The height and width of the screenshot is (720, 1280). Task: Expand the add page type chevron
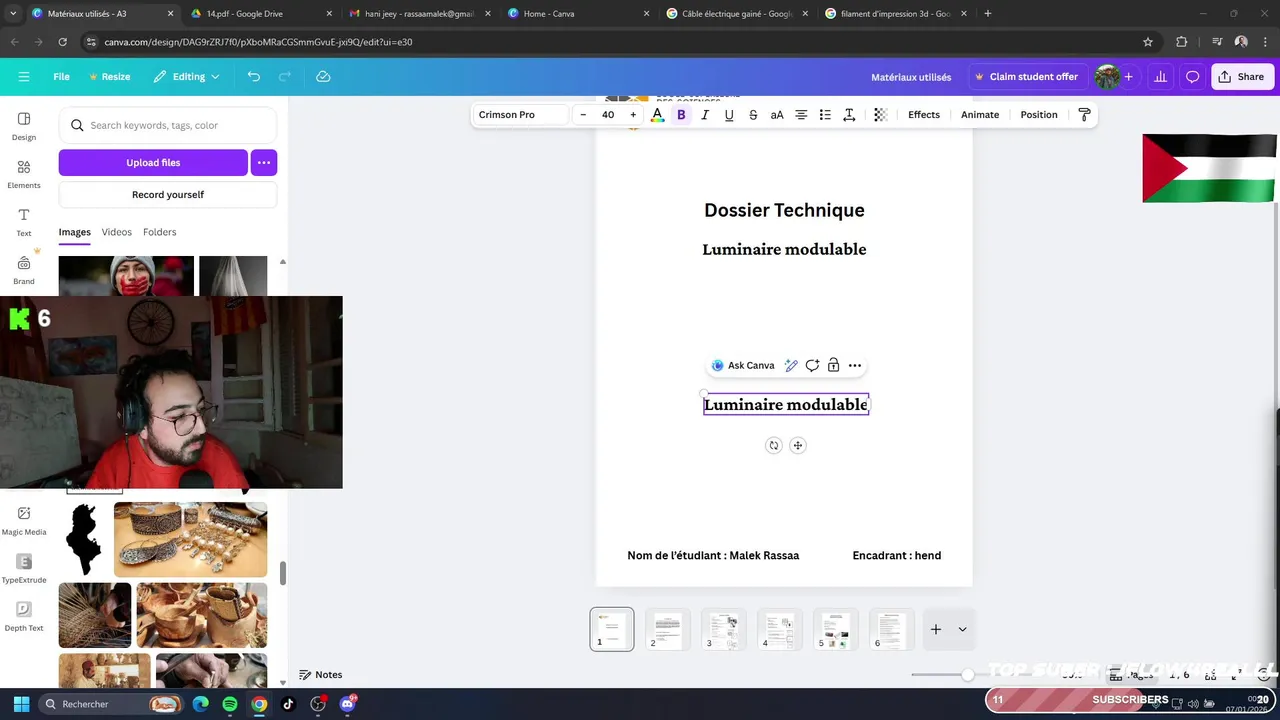(x=962, y=630)
